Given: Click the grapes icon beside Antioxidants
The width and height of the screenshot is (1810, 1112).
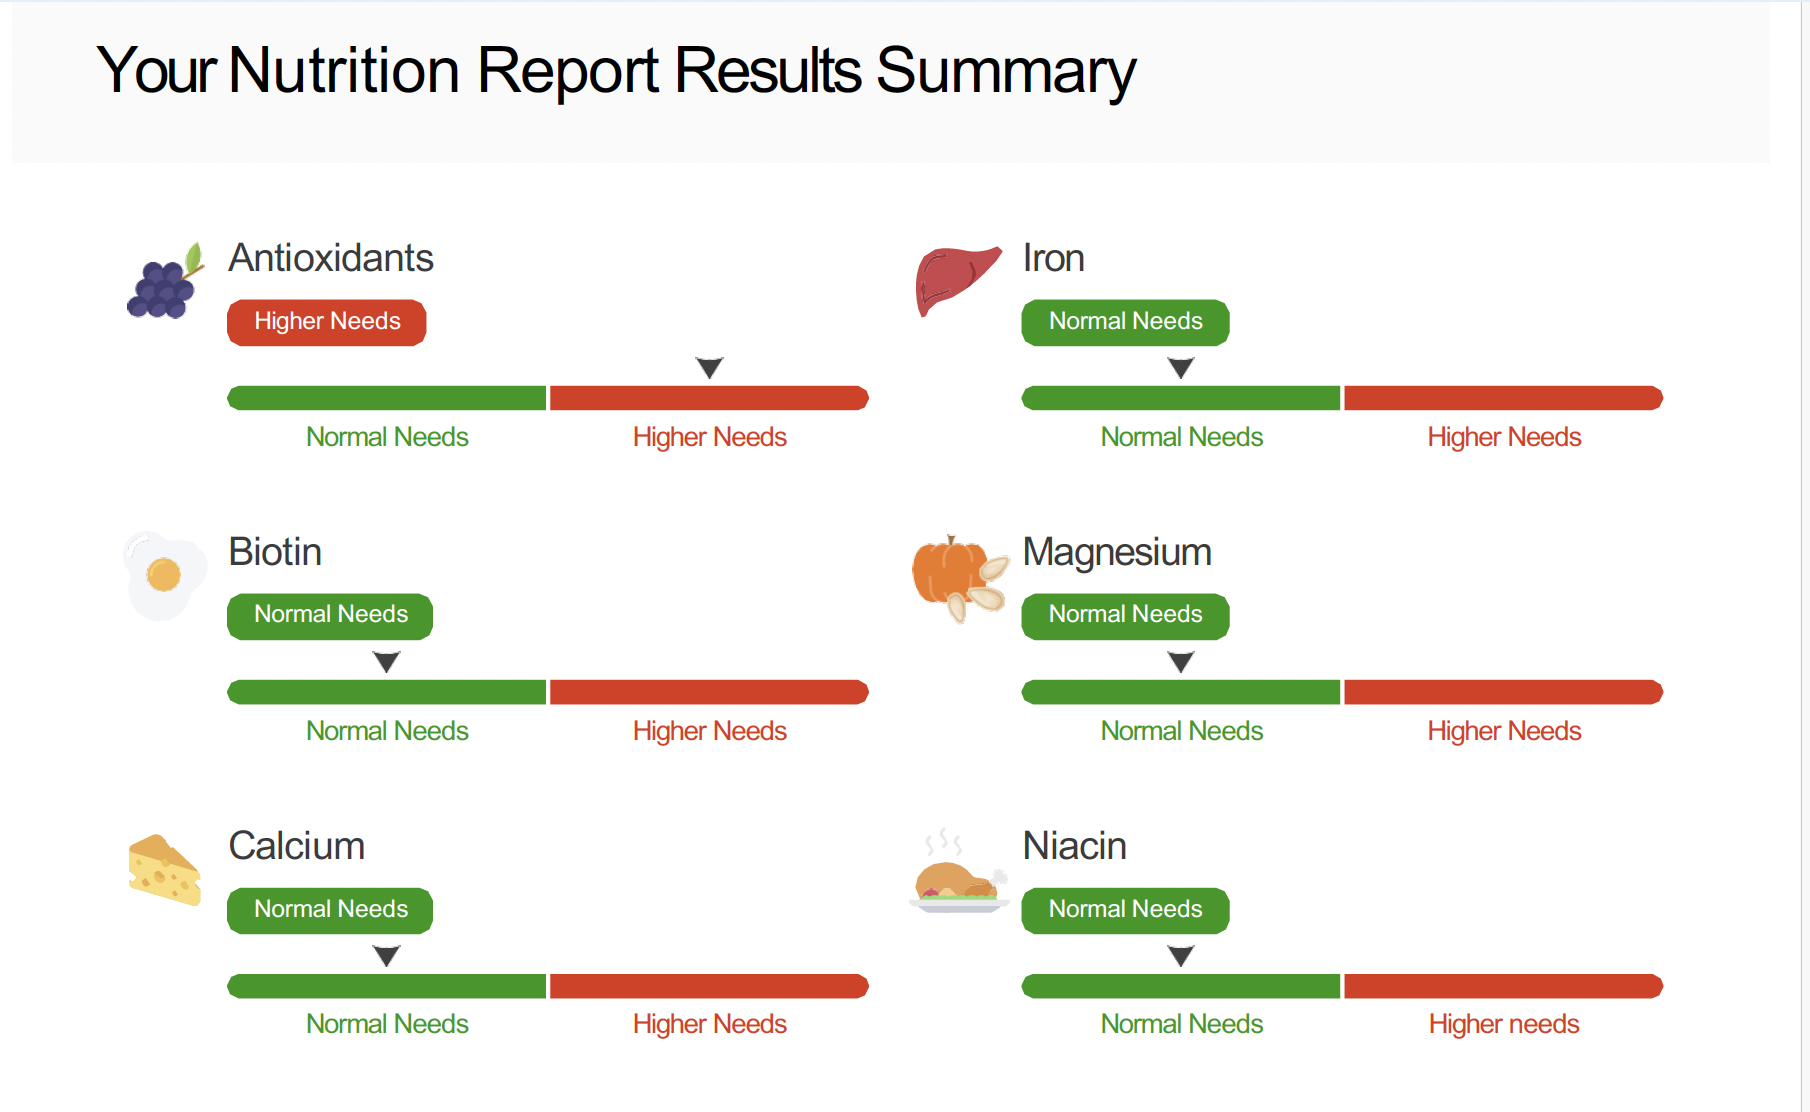Looking at the screenshot, I should pos(165,283).
